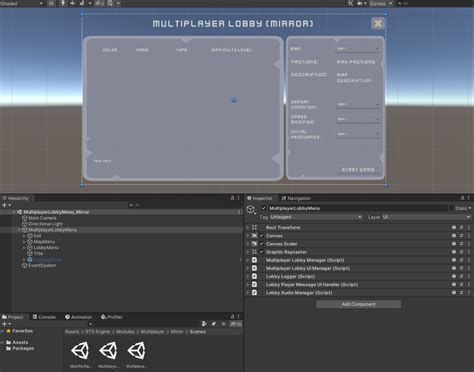The image size is (474, 372).
Task: Click the blue prefab icon in Hierarchy
Action: click(30, 259)
